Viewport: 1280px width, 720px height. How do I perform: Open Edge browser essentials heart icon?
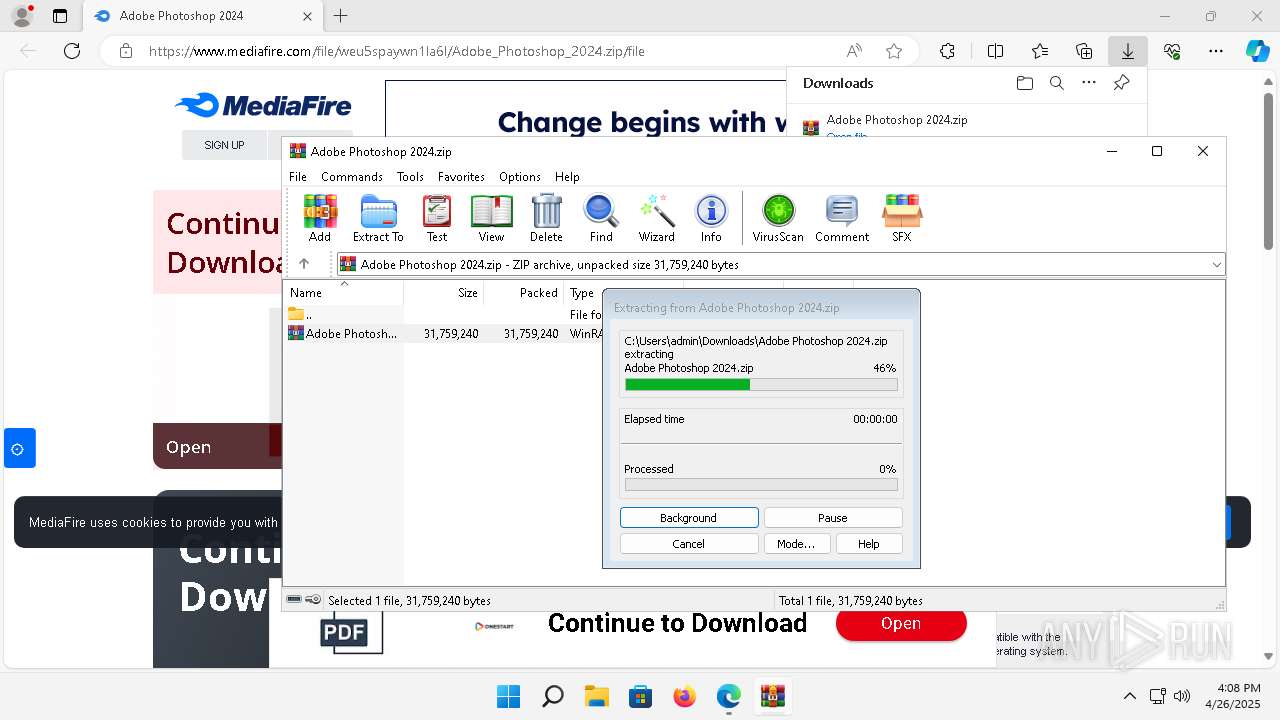pos(1172,51)
